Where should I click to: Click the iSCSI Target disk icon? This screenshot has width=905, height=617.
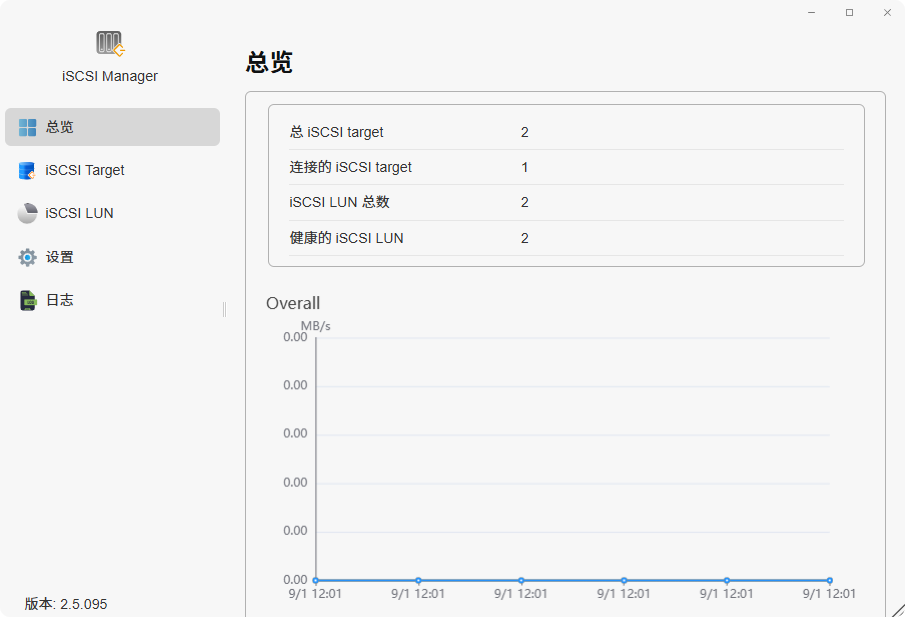pyautogui.click(x=26, y=170)
